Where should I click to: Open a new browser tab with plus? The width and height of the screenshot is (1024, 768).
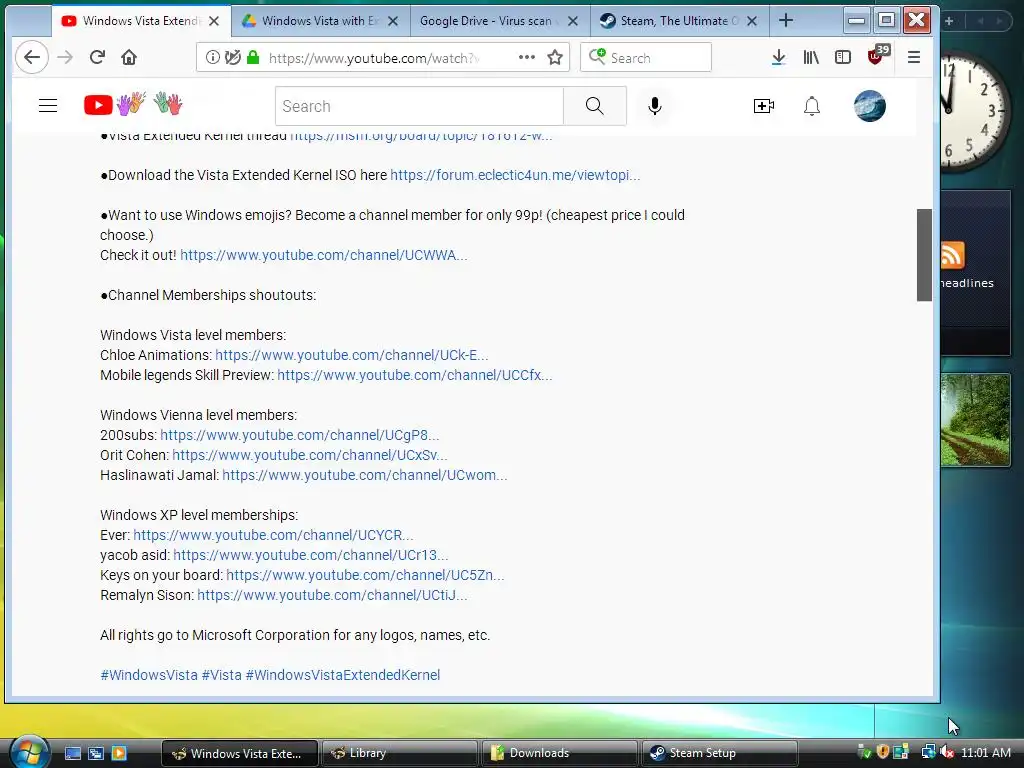click(786, 21)
